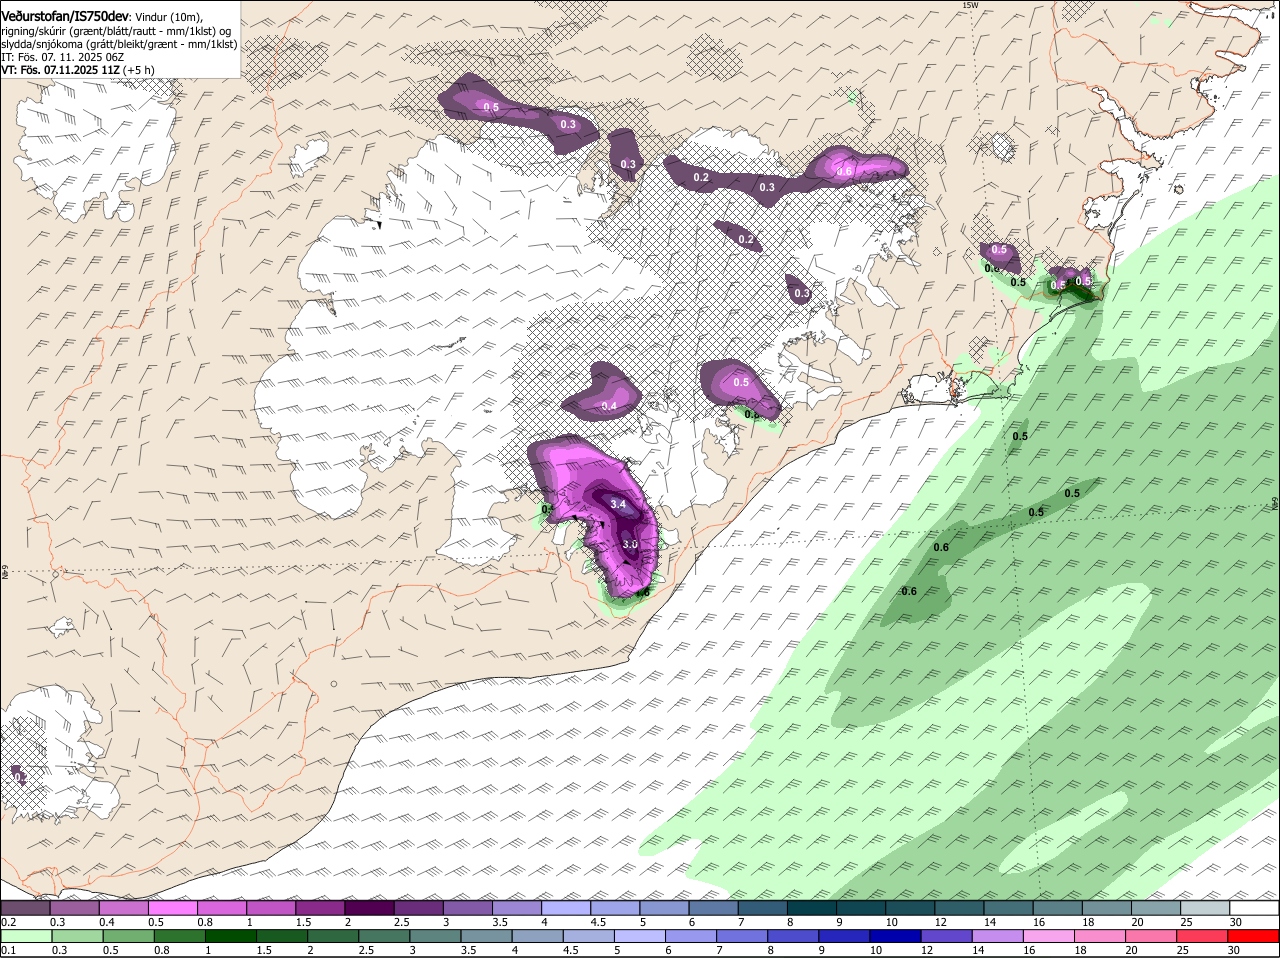
Task: Select upper legend dark purple swatch at 2
Action: point(369,908)
